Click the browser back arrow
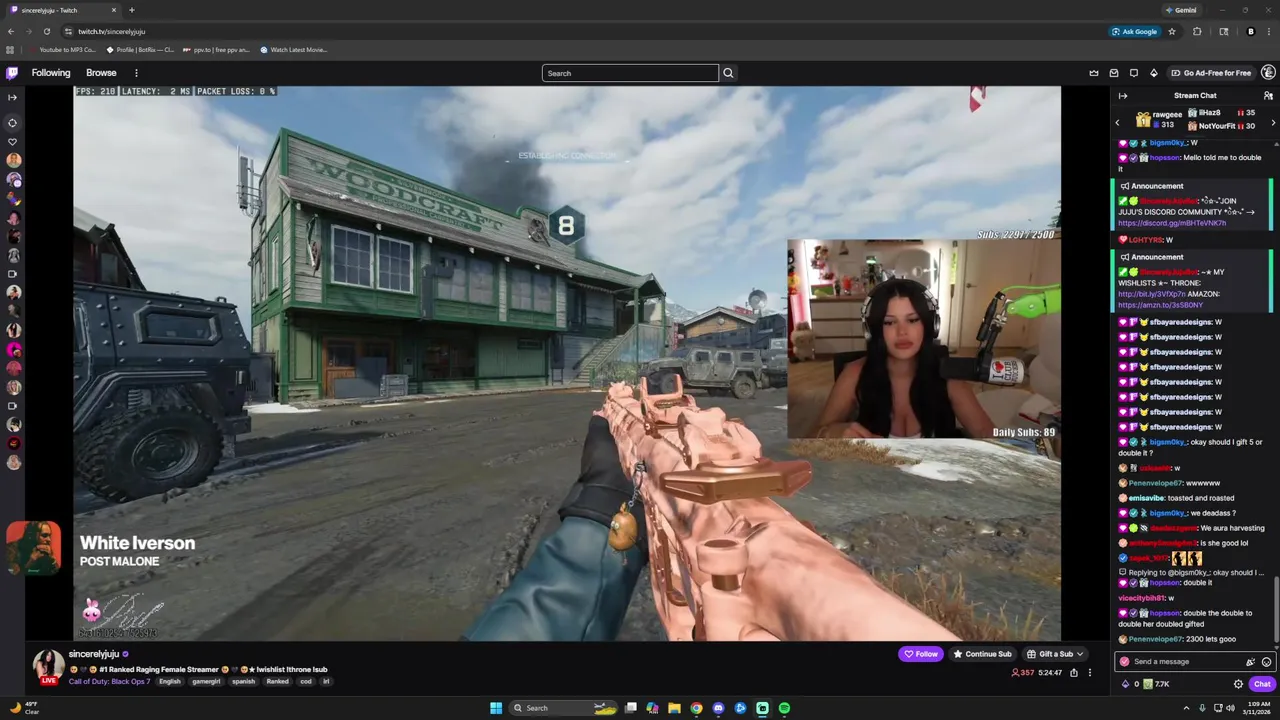Screen dimensions: 1280x720 click(x=10, y=31)
